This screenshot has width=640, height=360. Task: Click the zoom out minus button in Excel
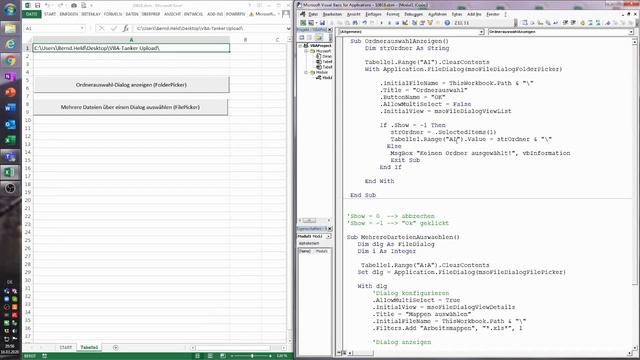(232, 356)
